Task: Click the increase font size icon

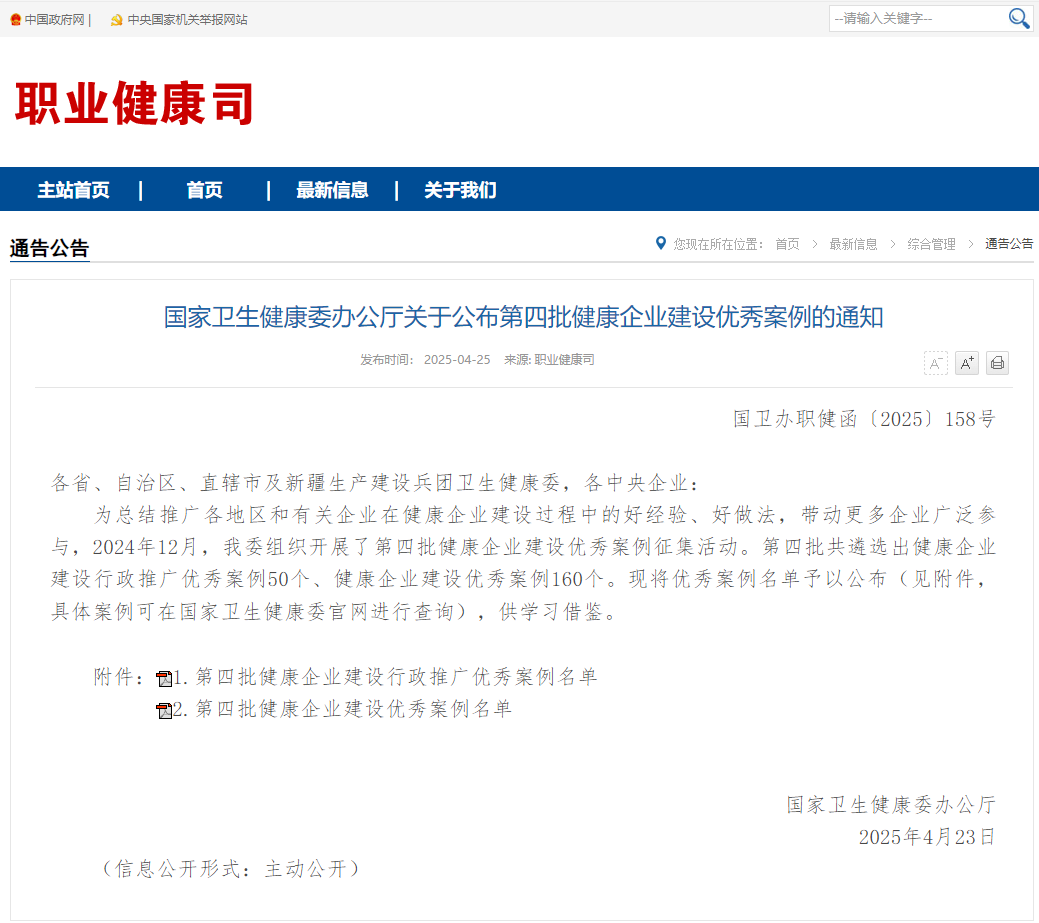Action: coord(966,363)
